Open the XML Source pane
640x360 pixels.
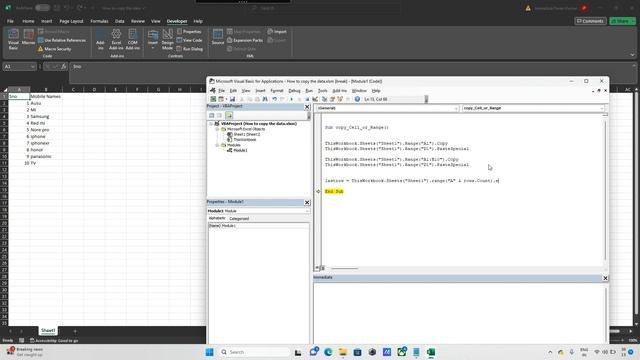click(x=218, y=38)
